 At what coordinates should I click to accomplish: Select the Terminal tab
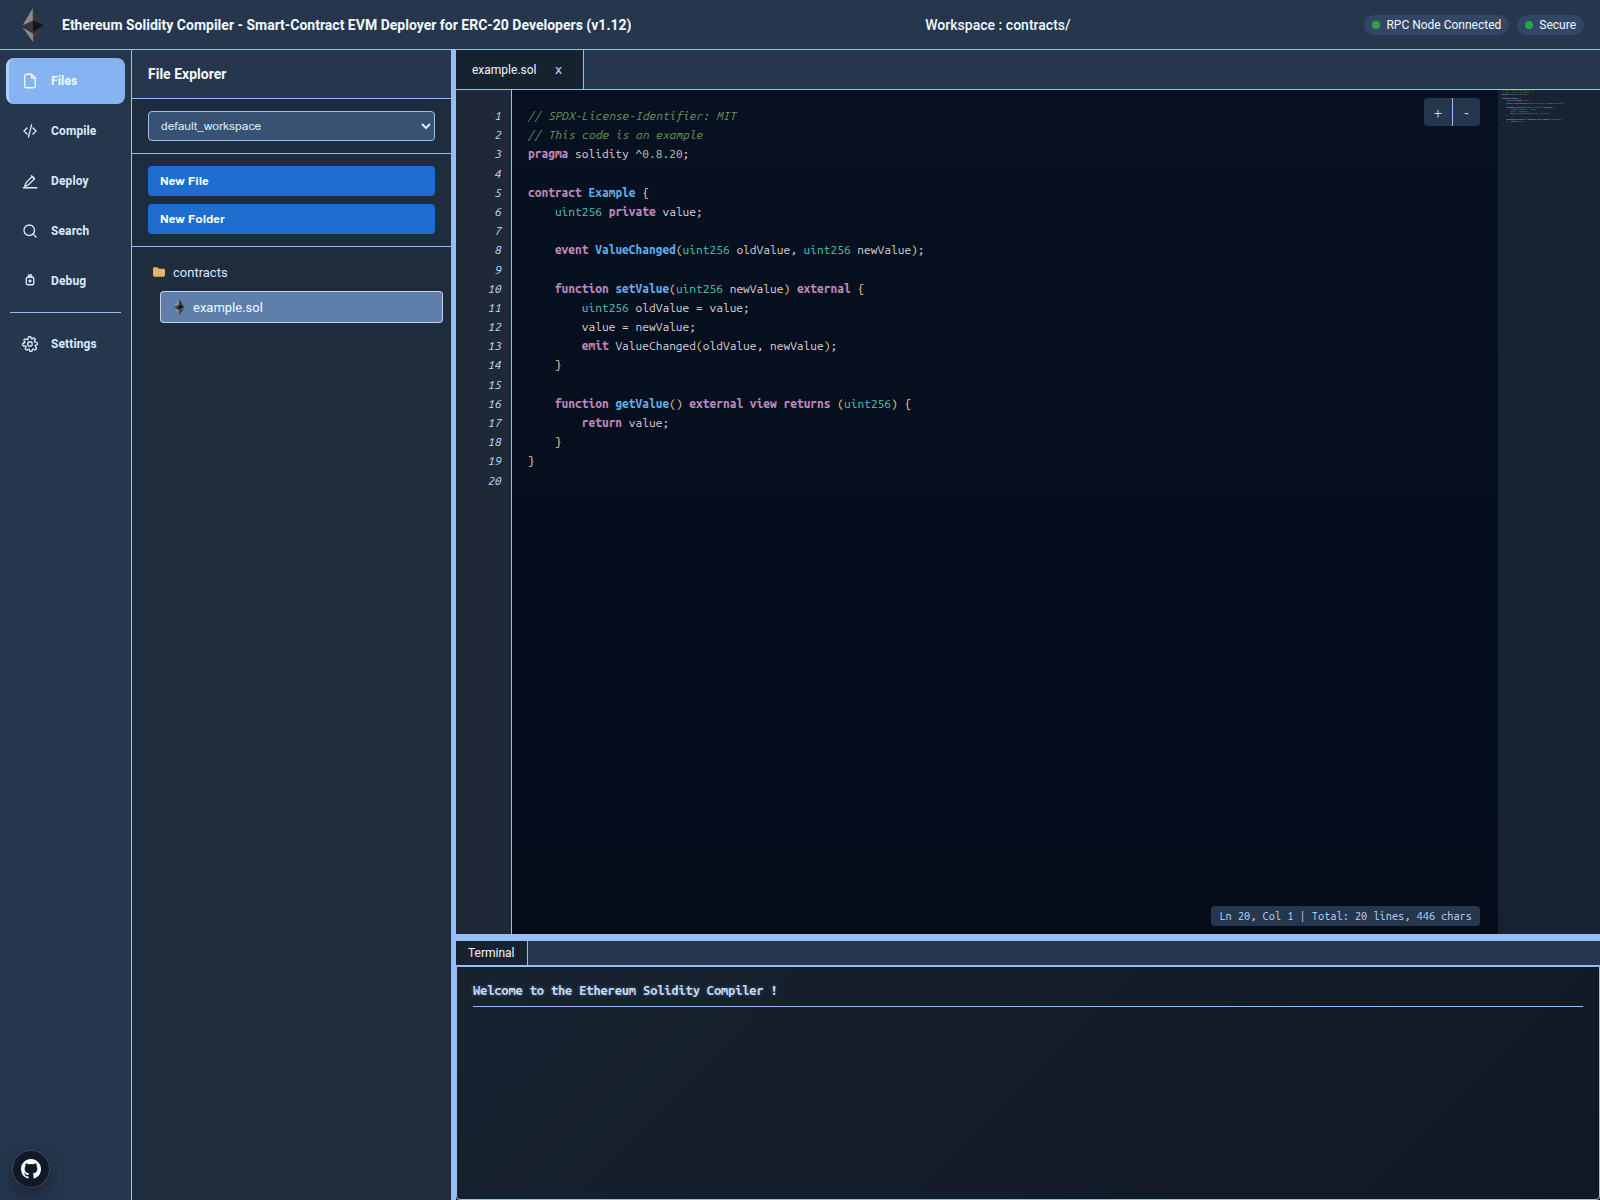491,953
